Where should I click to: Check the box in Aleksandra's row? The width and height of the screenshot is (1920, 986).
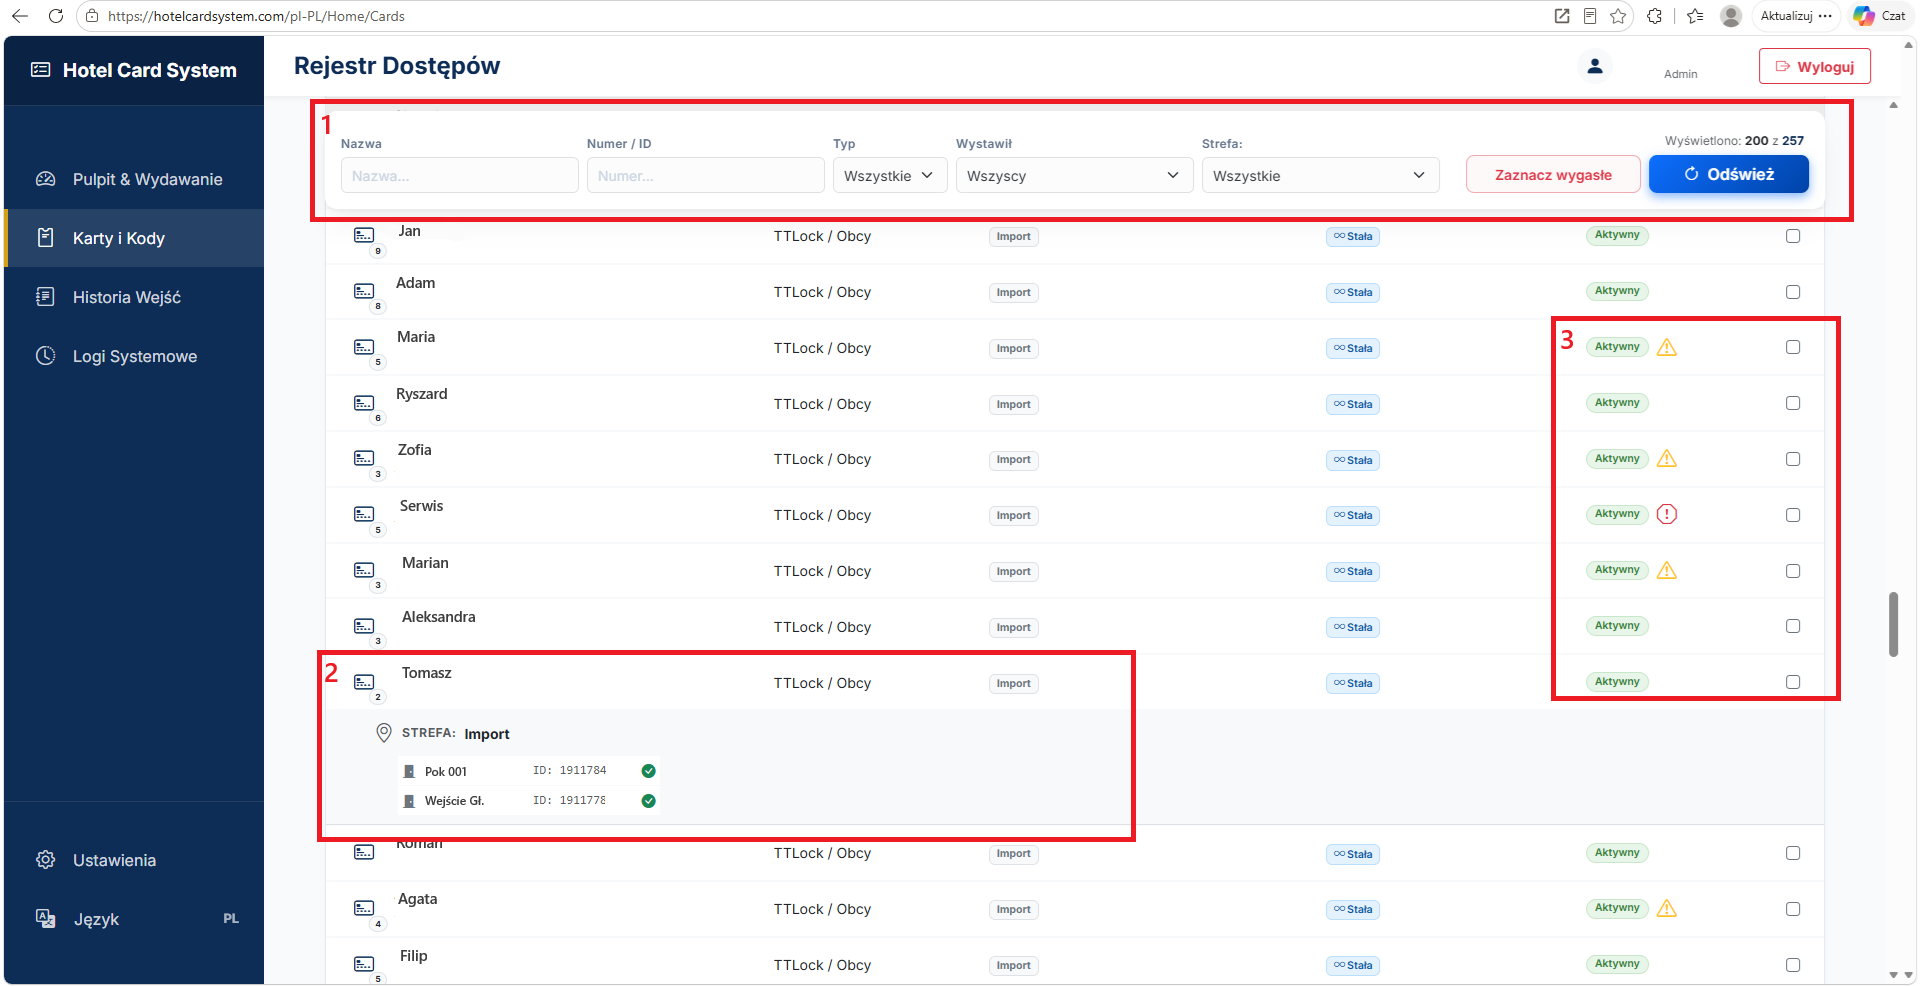(1793, 626)
